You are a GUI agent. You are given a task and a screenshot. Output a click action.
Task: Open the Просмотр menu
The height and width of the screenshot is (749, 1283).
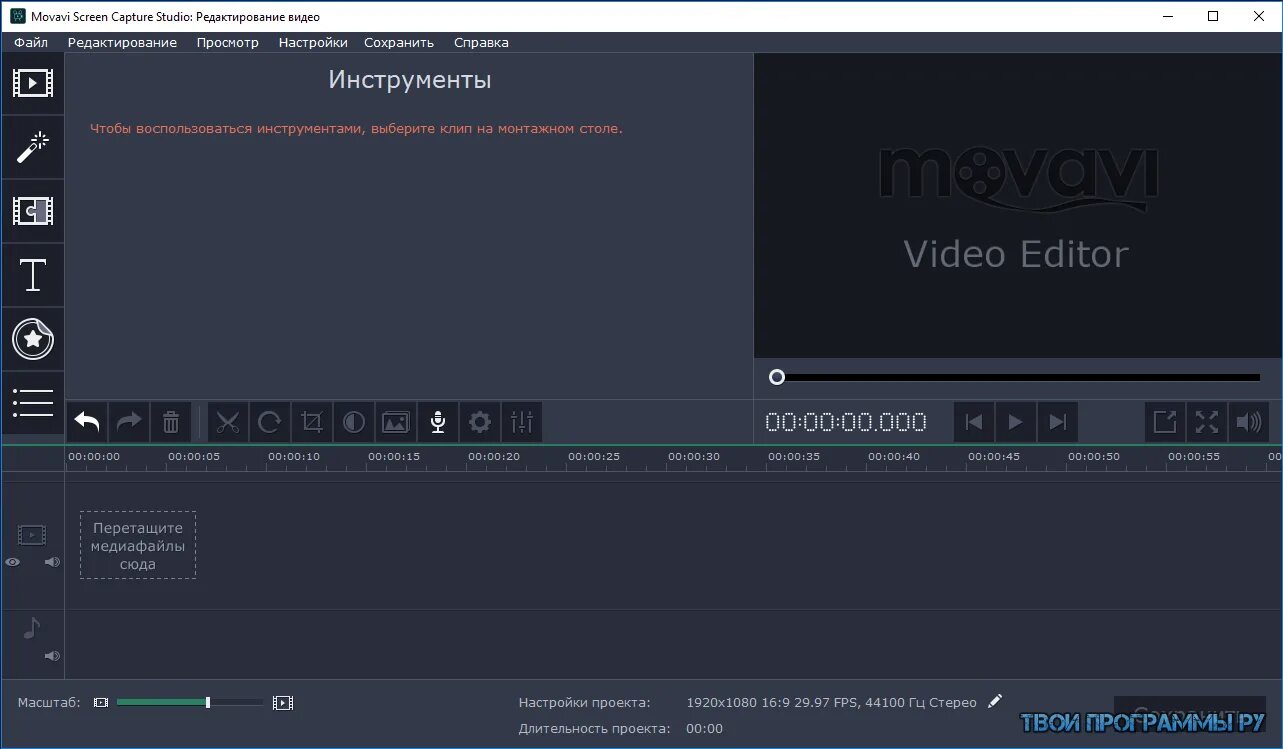227,42
